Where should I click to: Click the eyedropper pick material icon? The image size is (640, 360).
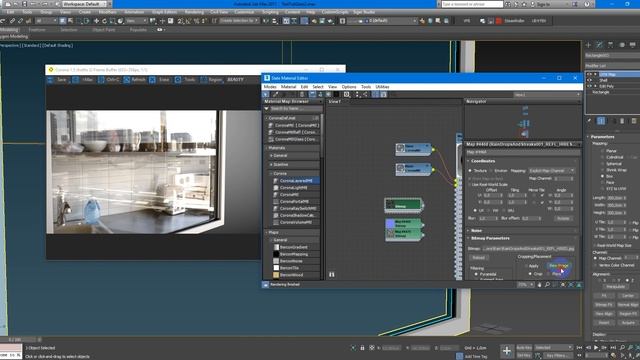(276, 95)
